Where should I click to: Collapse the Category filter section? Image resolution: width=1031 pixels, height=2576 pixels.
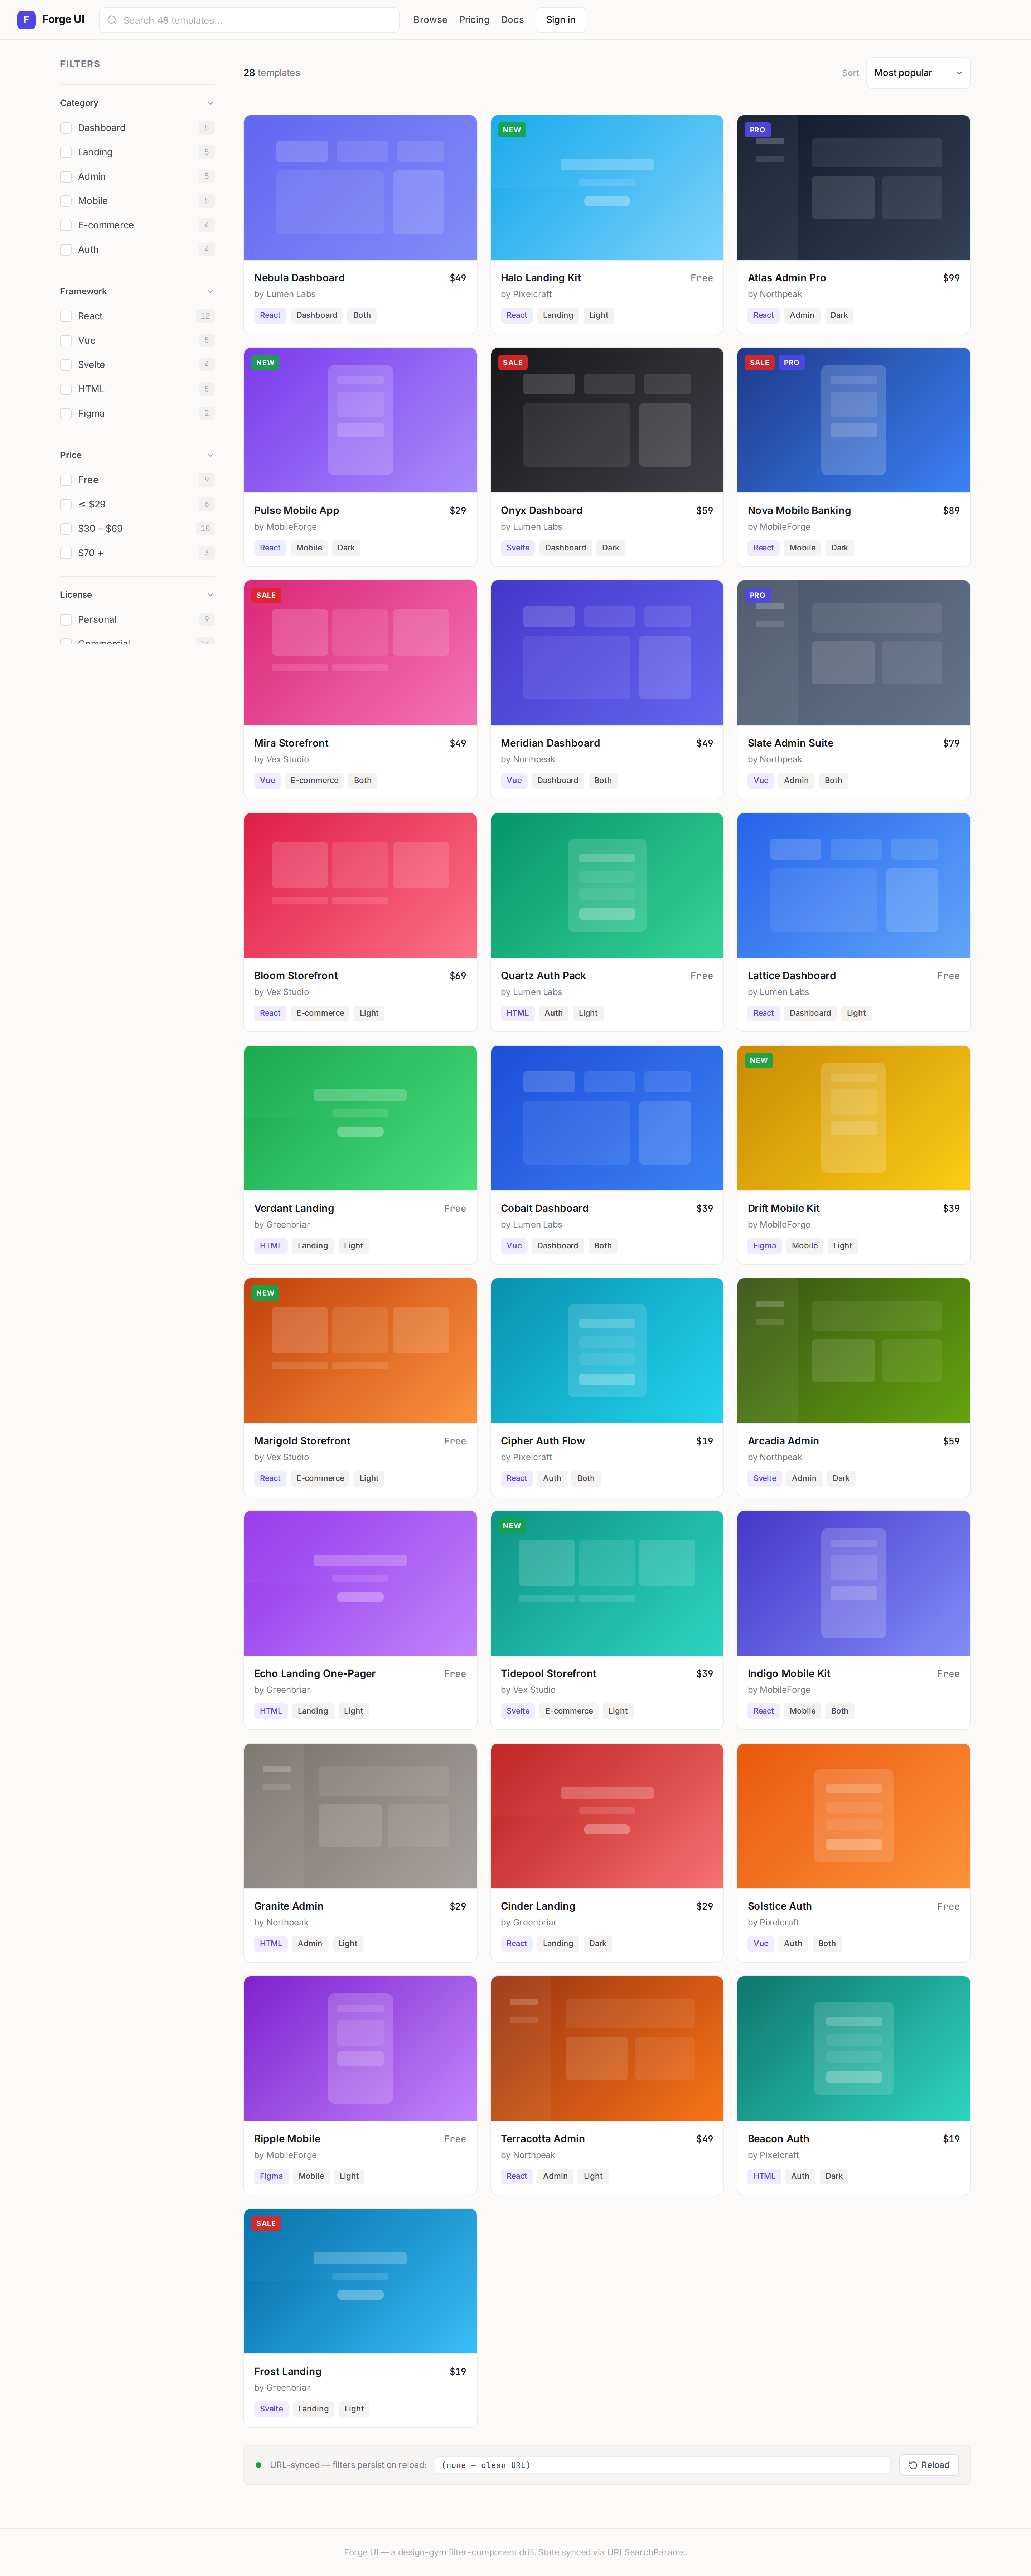(137, 103)
